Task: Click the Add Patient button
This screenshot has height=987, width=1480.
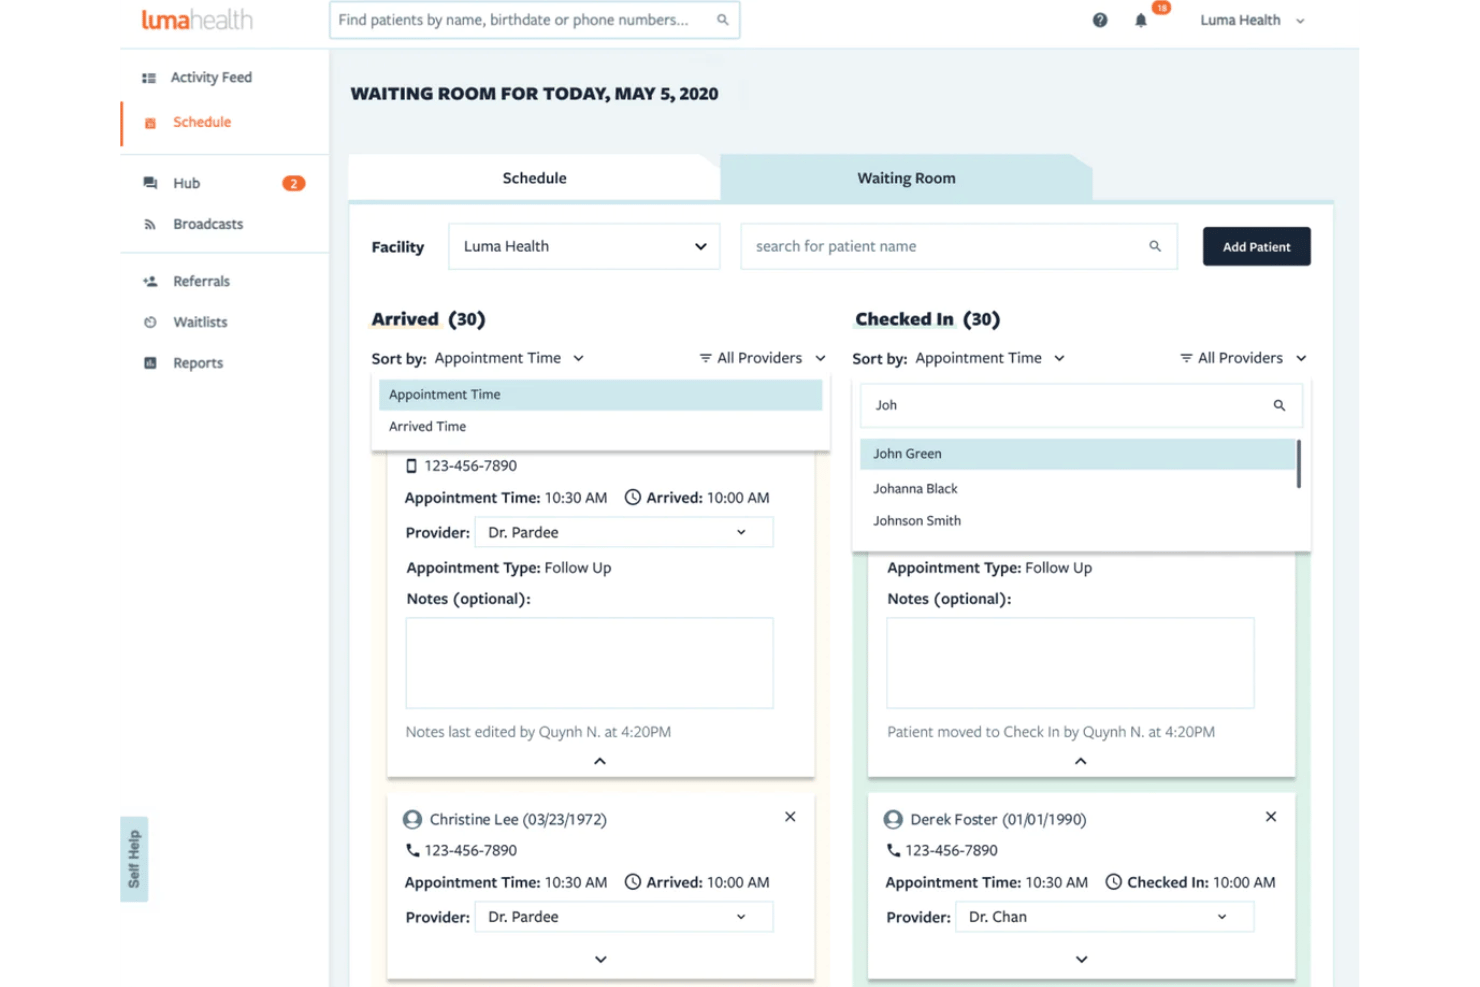Action: click(1256, 247)
